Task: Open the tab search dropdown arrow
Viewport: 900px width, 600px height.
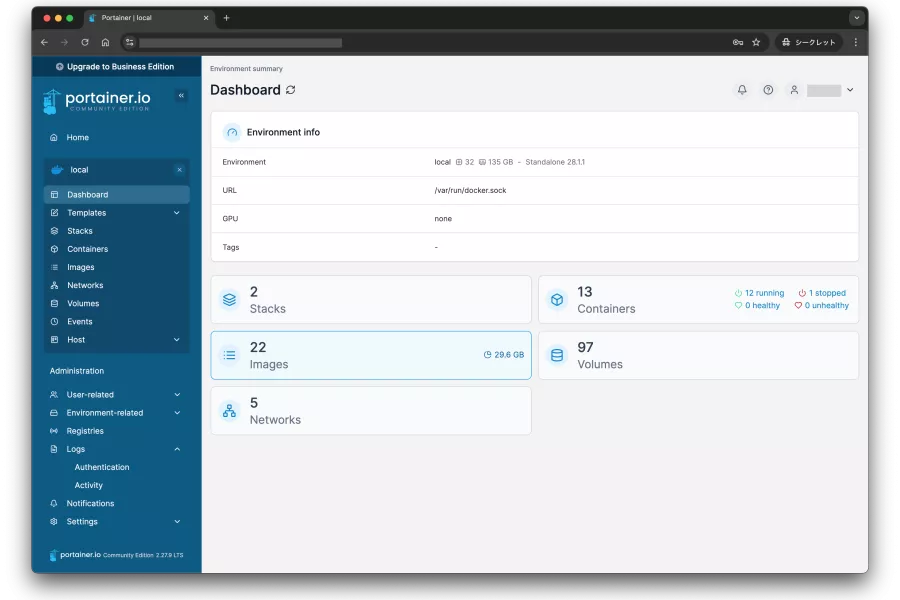Action: pyautogui.click(x=856, y=18)
